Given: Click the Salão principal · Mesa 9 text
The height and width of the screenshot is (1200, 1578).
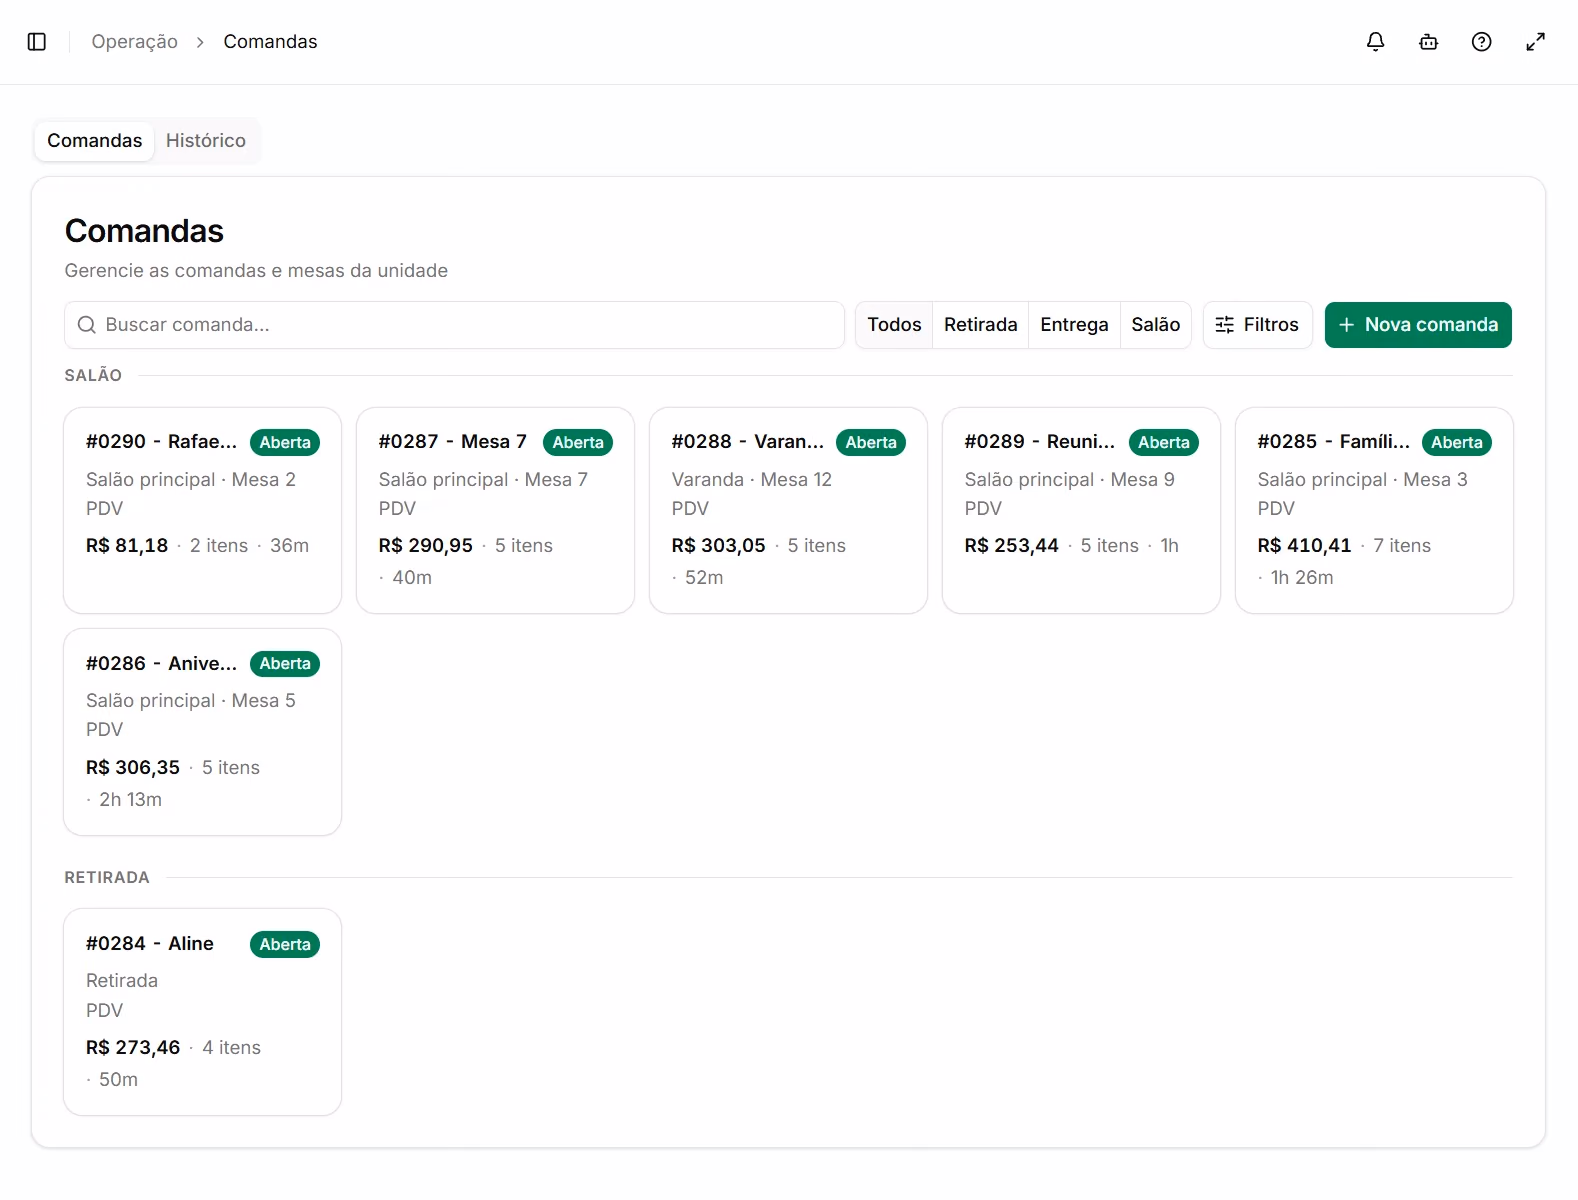Looking at the screenshot, I should click(x=1070, y=480).
